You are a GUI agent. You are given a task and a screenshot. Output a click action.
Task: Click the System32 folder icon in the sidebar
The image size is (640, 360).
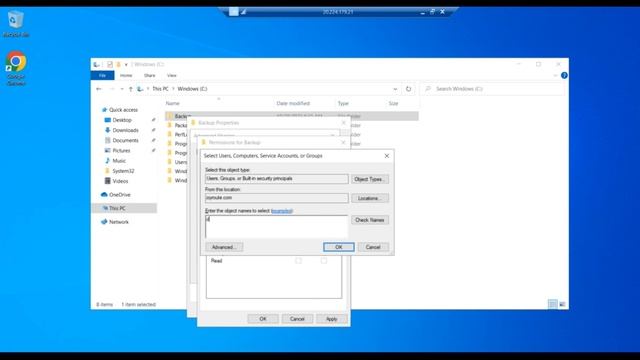108,171
